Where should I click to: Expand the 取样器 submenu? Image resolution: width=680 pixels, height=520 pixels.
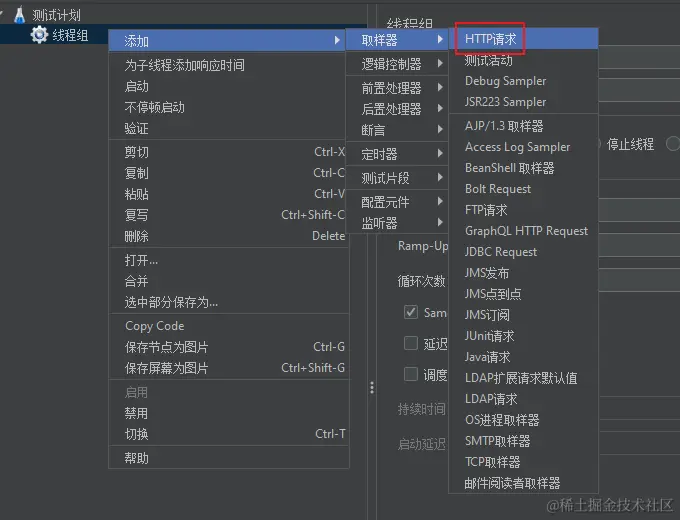397,40
